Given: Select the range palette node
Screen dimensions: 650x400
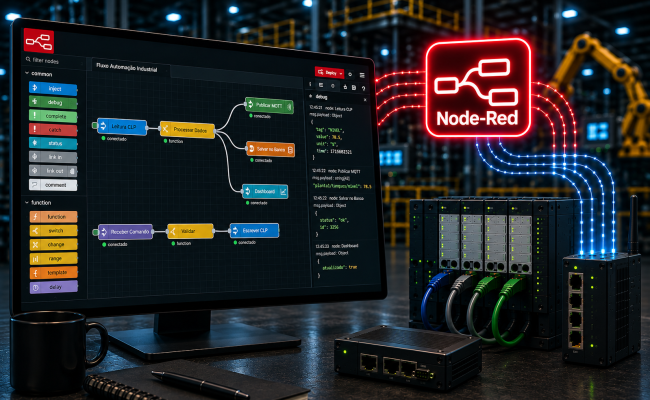Looking at the screenshot, I should pos(53,259).
